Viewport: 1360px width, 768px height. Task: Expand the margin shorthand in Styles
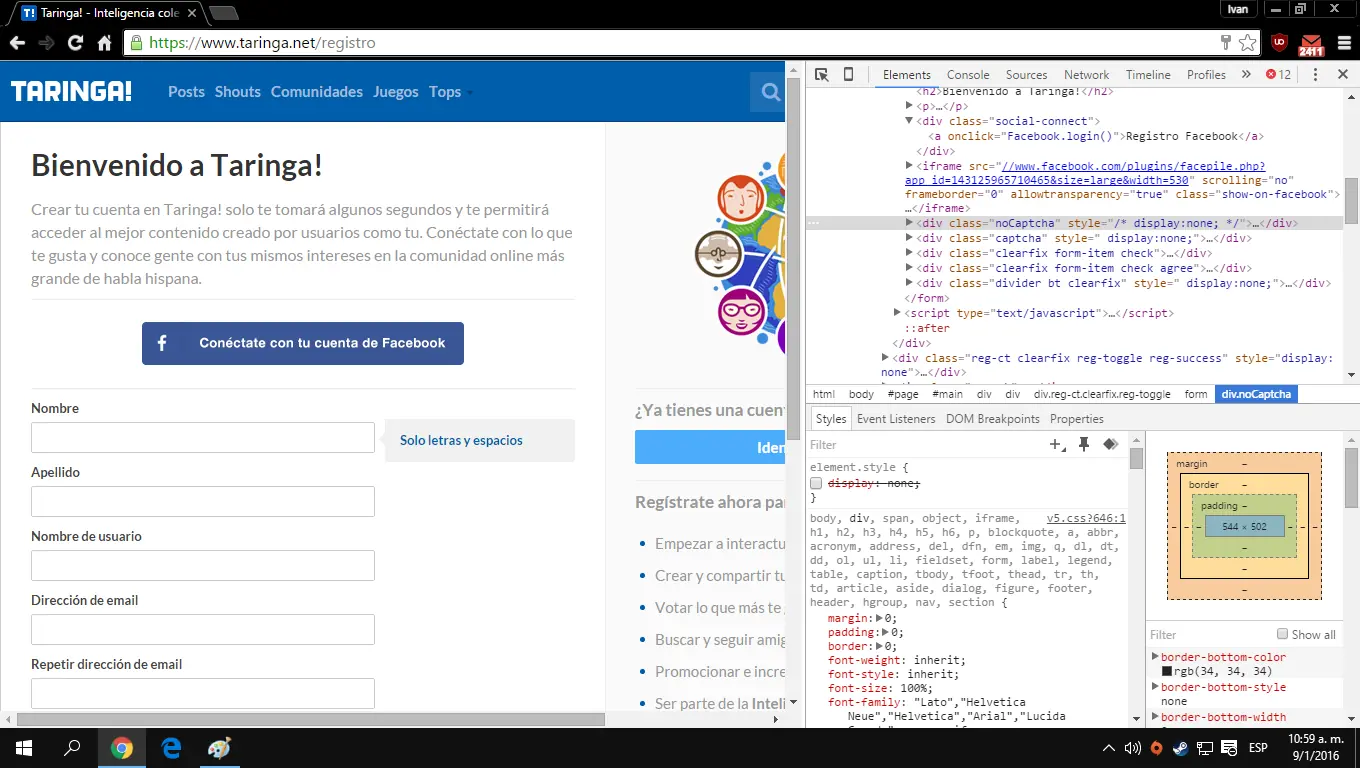pos(880,619)
